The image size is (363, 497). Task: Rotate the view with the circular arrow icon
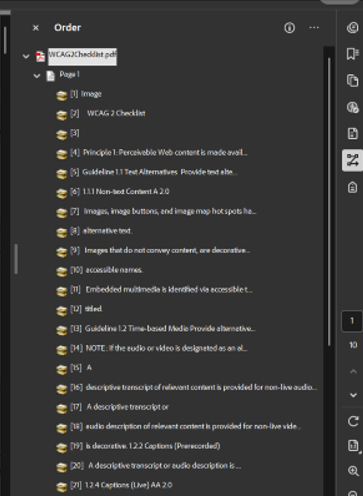(353, 421)
